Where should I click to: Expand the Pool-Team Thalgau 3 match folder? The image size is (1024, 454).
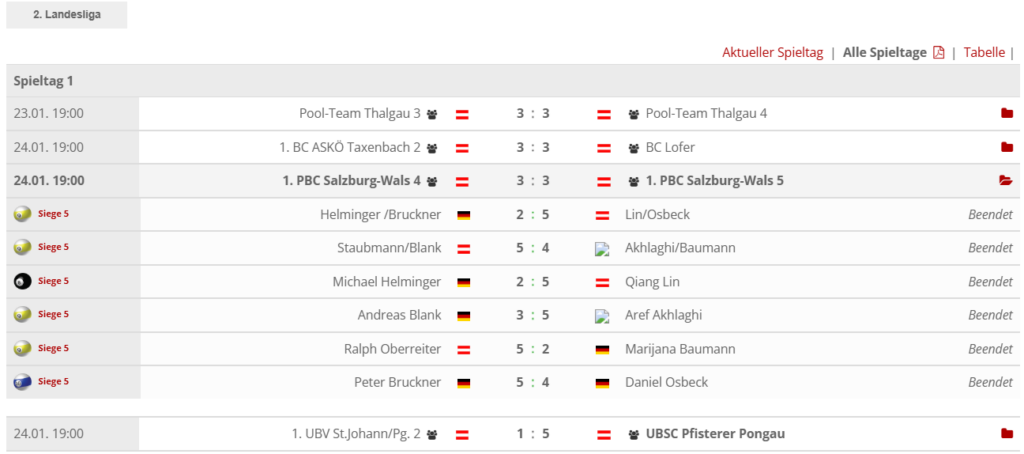1006,114
